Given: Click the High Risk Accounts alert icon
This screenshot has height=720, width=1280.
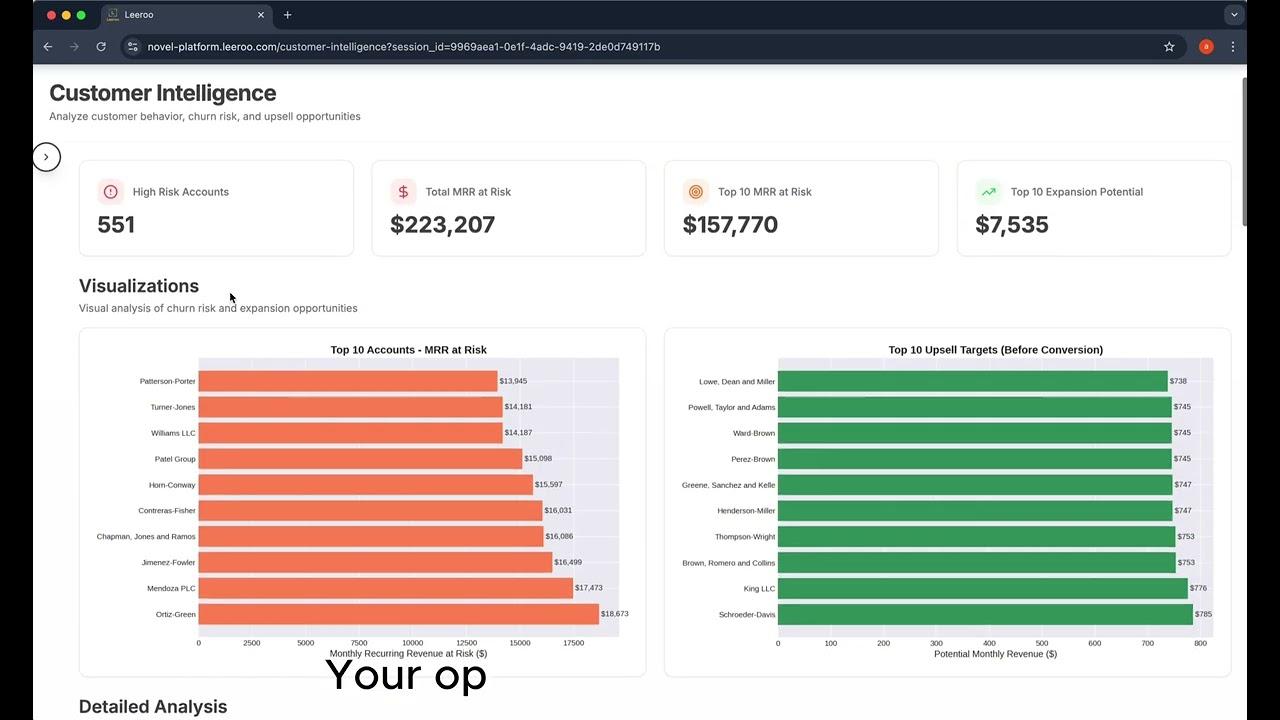Looking at the screenshot, I should tap(110, 192).
